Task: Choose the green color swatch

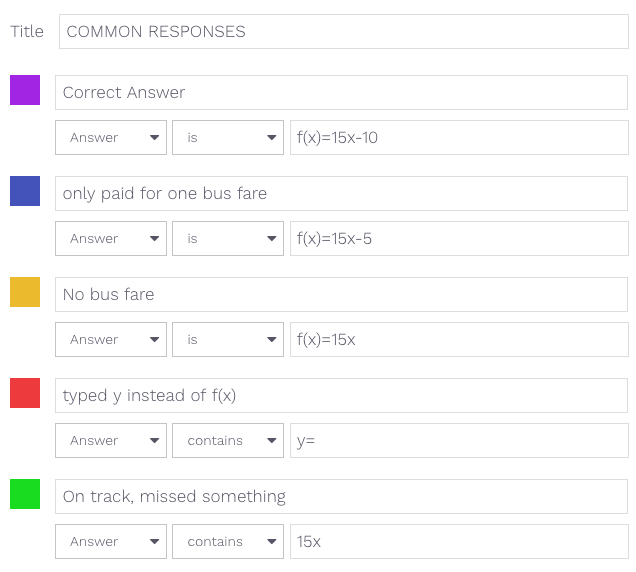Action: [25, 494]
